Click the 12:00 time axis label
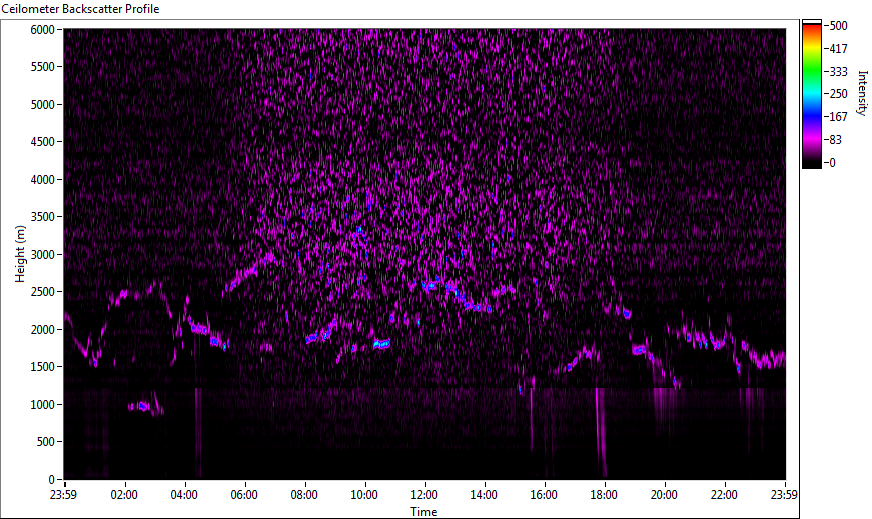Screen dimensions: 872x519 pos(424,495)
